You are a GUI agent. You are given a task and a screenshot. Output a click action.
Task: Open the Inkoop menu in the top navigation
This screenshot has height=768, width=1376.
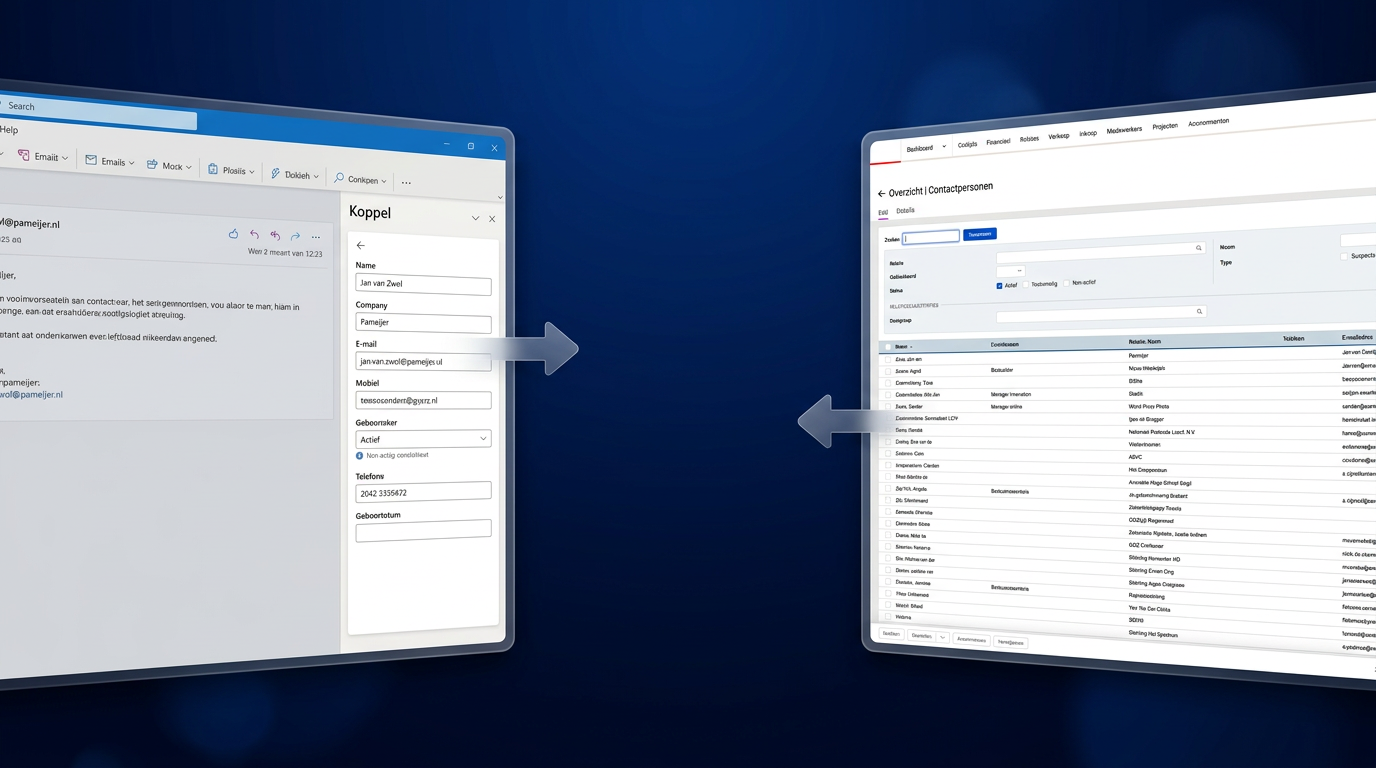click(1088, 133)
